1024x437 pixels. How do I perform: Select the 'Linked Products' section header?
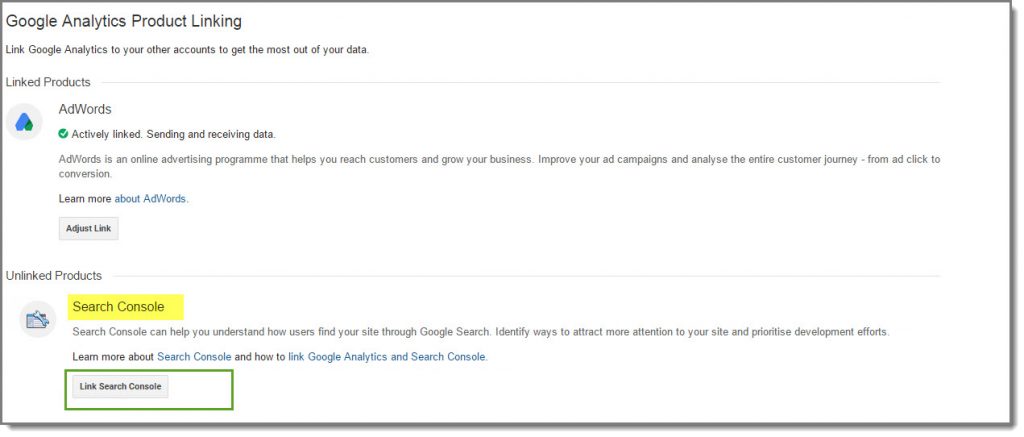[x=48, y=82]
